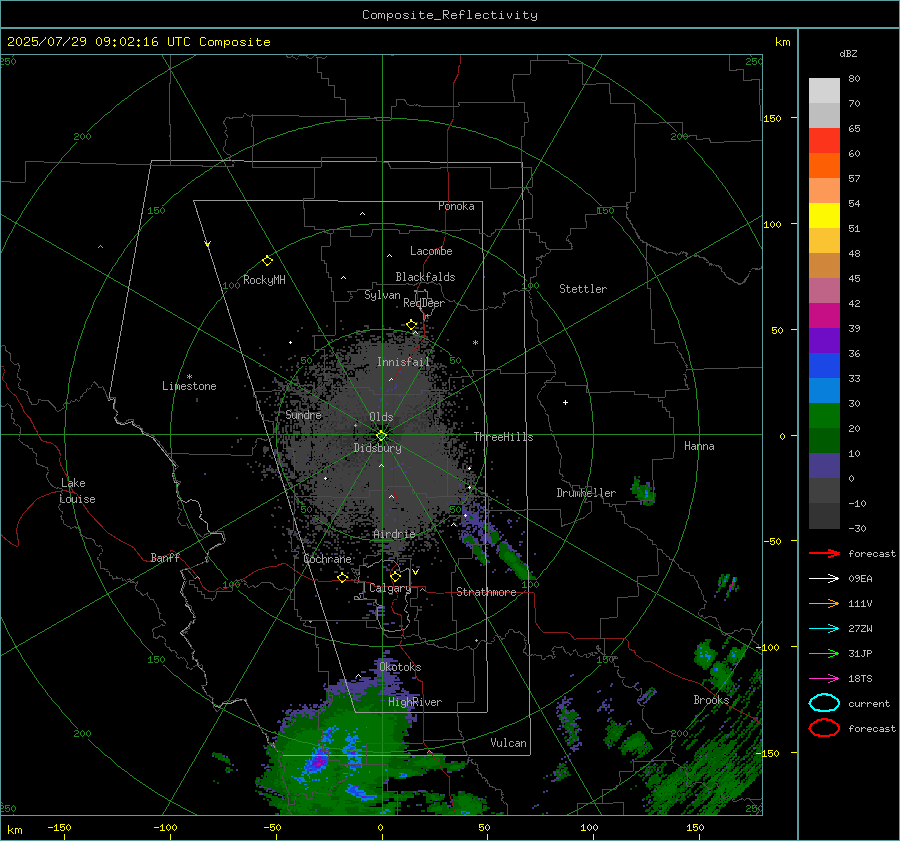
Task: Click the Airdrie city label
Action: point(394,534)
